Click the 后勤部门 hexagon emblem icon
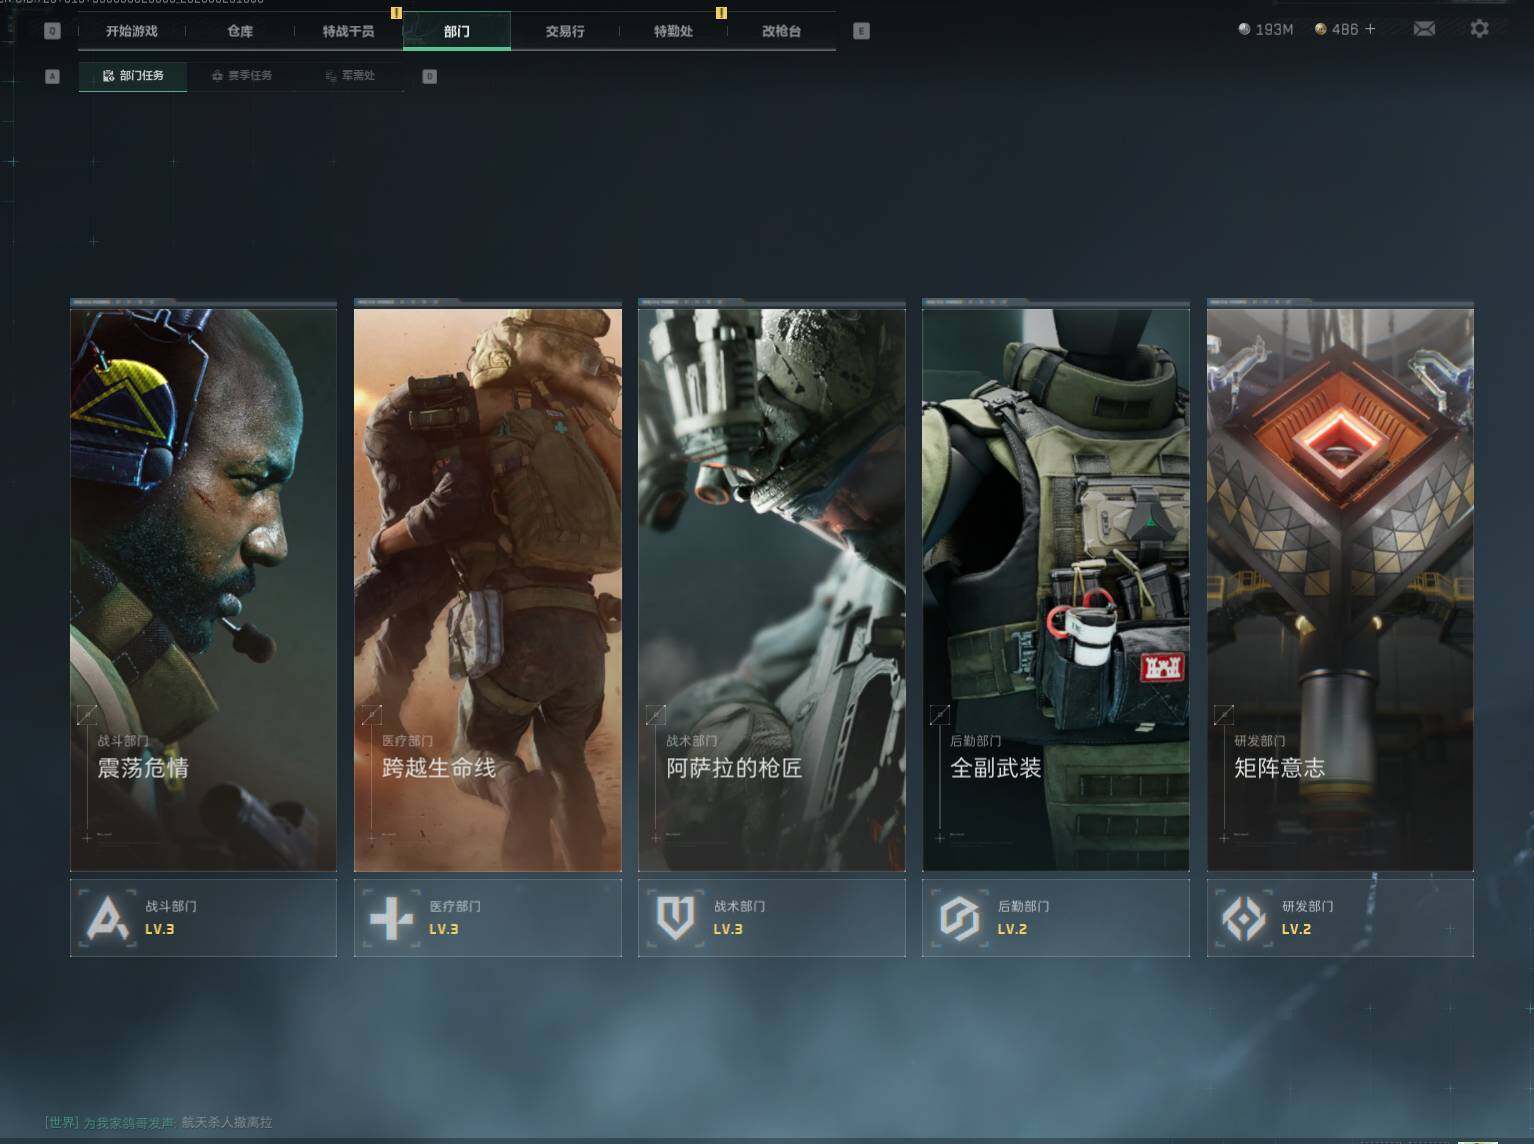 coord(959,918)
